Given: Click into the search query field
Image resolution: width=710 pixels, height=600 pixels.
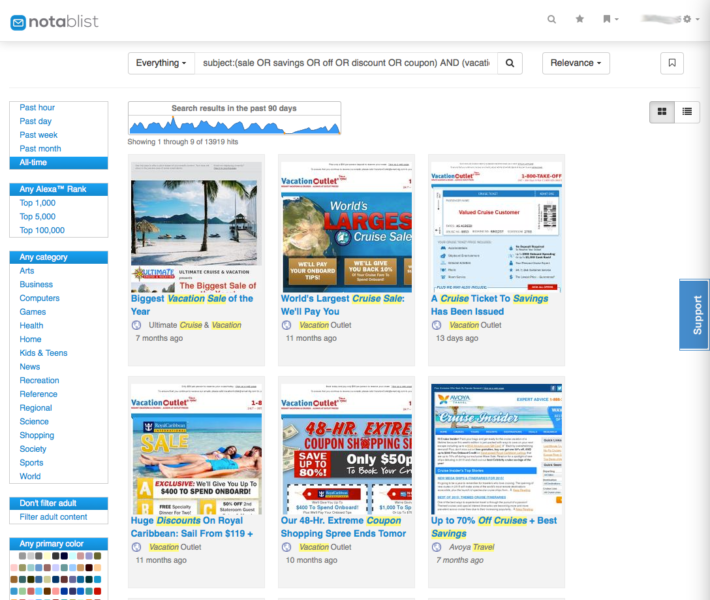Looking at the screenshot, I should (346, 63).
